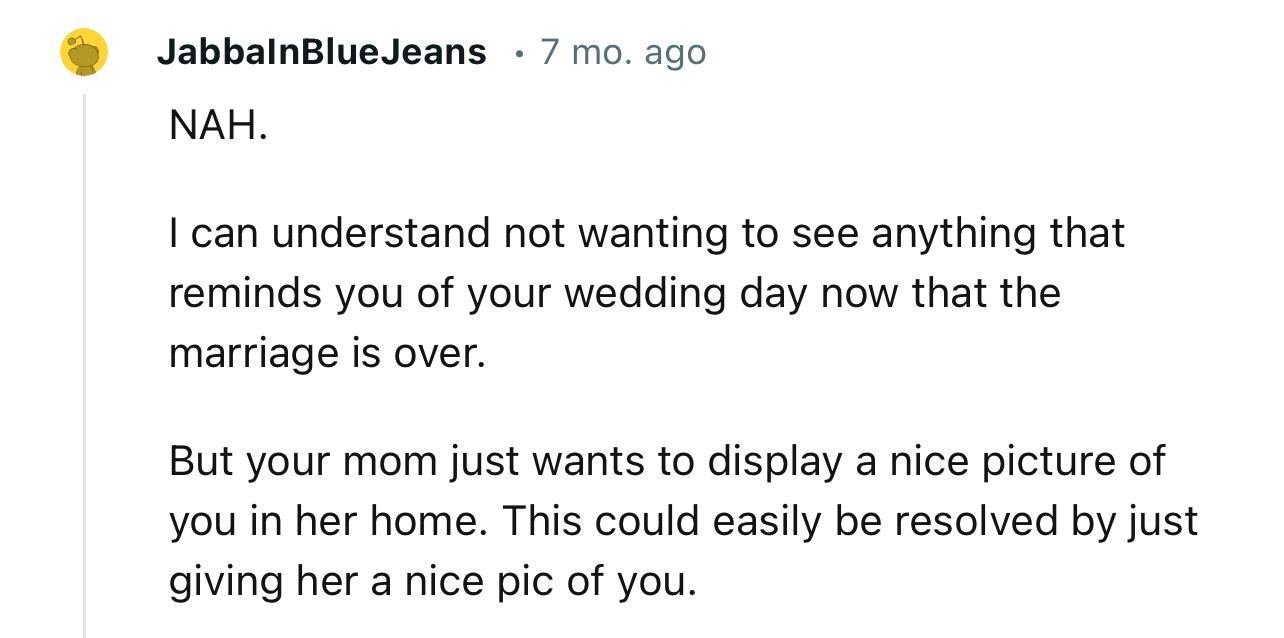Click the dot separator after the username
1284x638 pixels.
coord(518,54)
